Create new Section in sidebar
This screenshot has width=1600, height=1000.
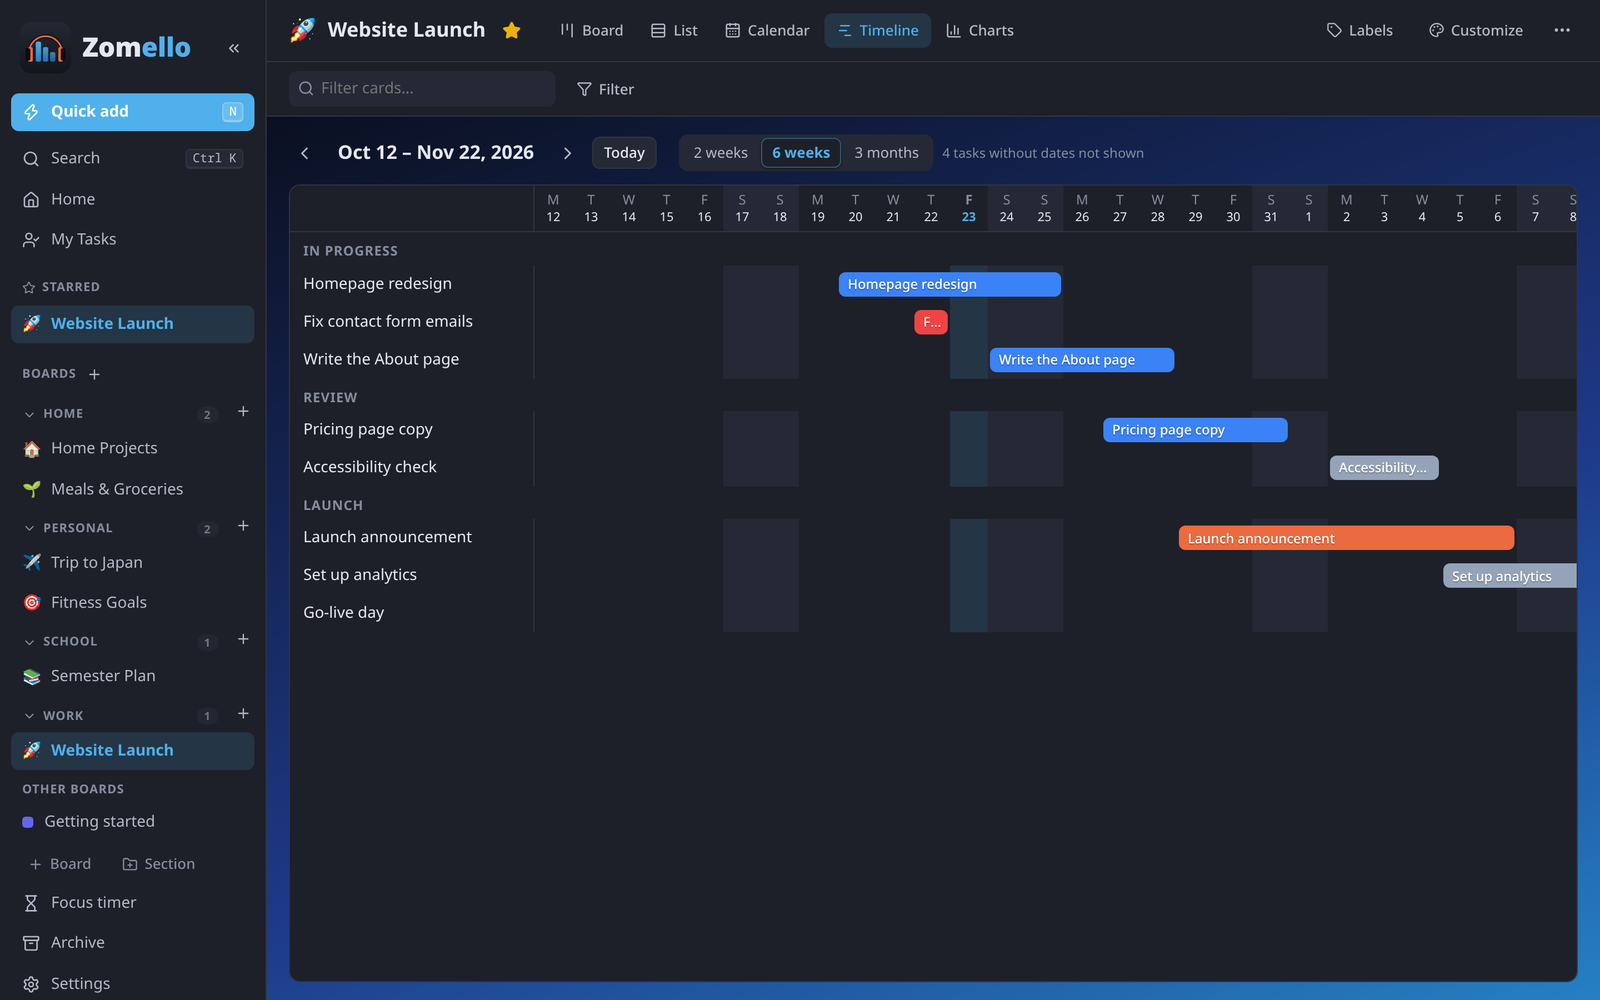tap(158, 864)
